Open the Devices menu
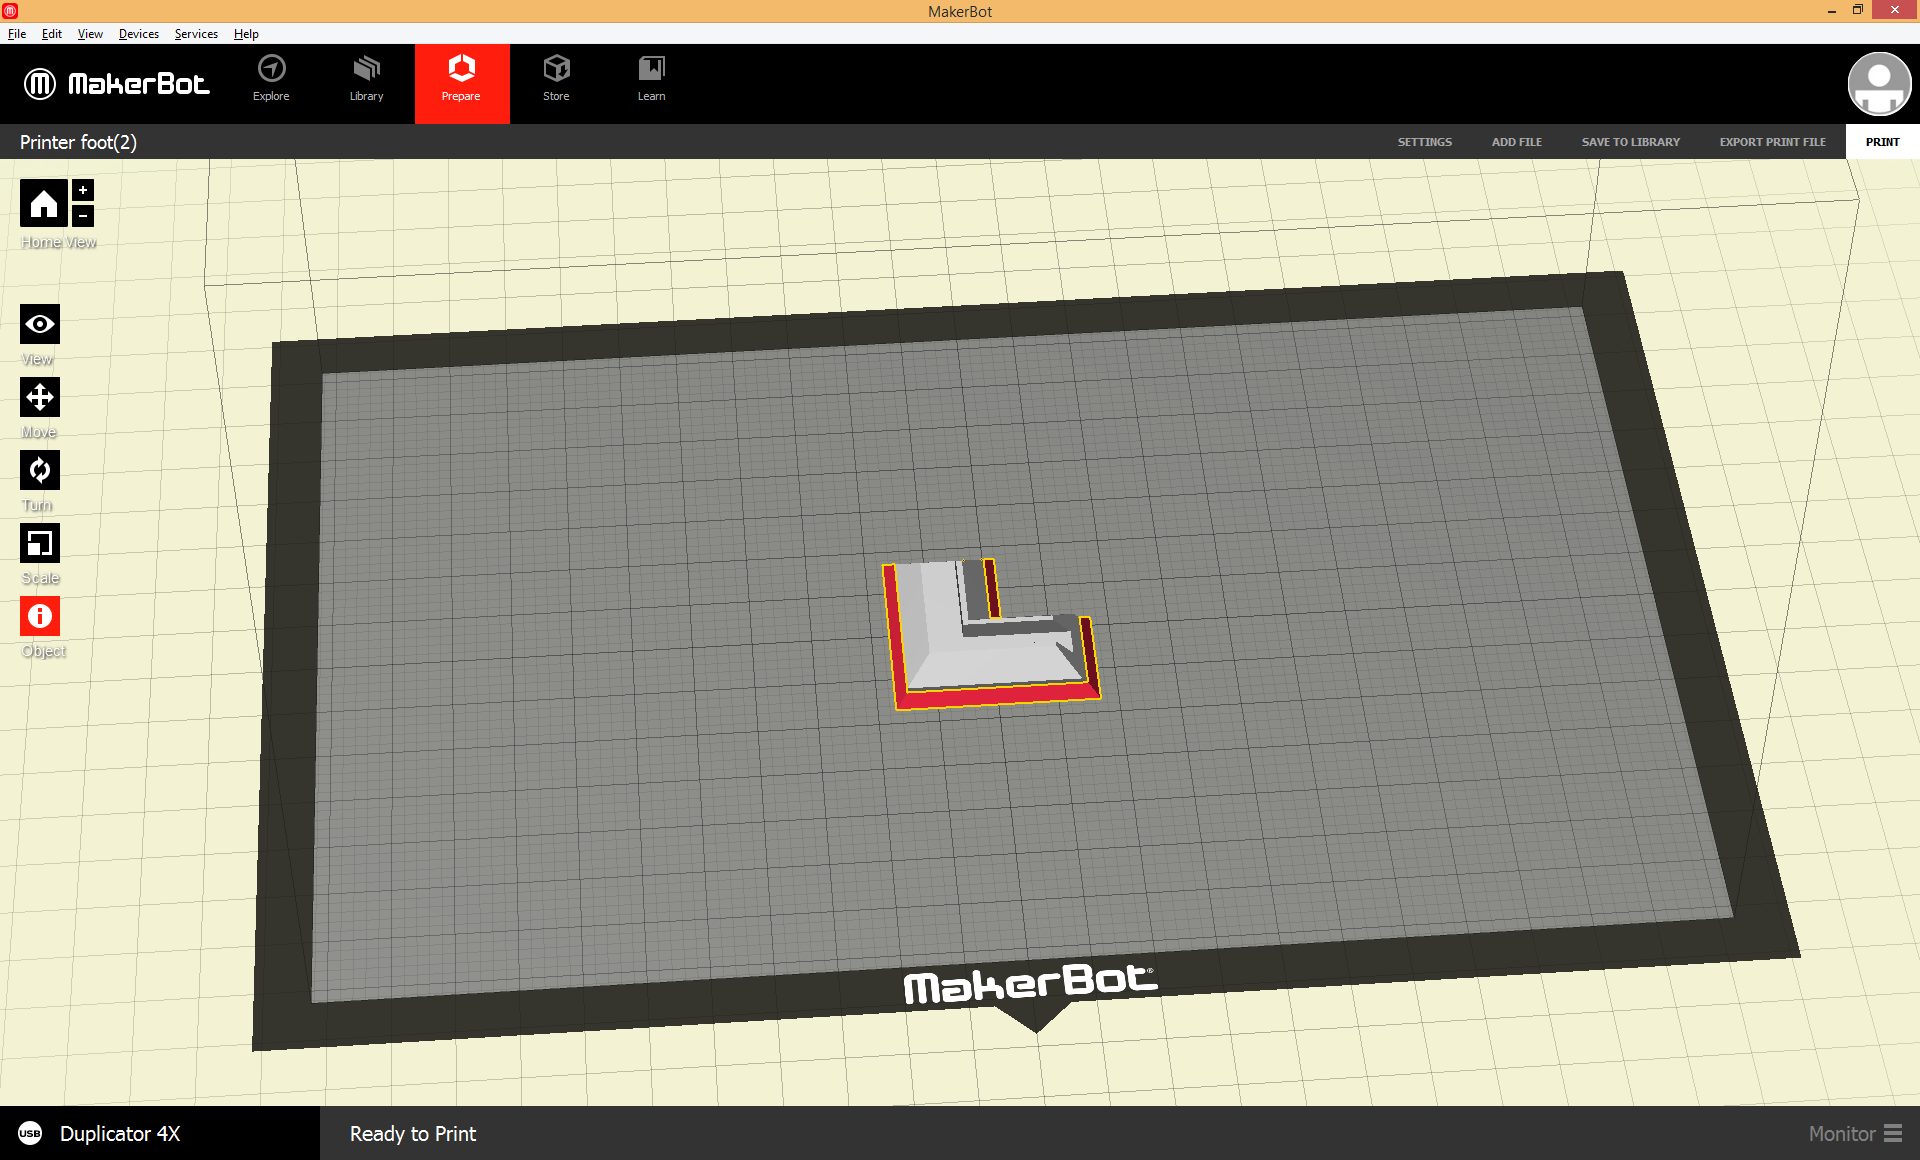 click(139, 34)
